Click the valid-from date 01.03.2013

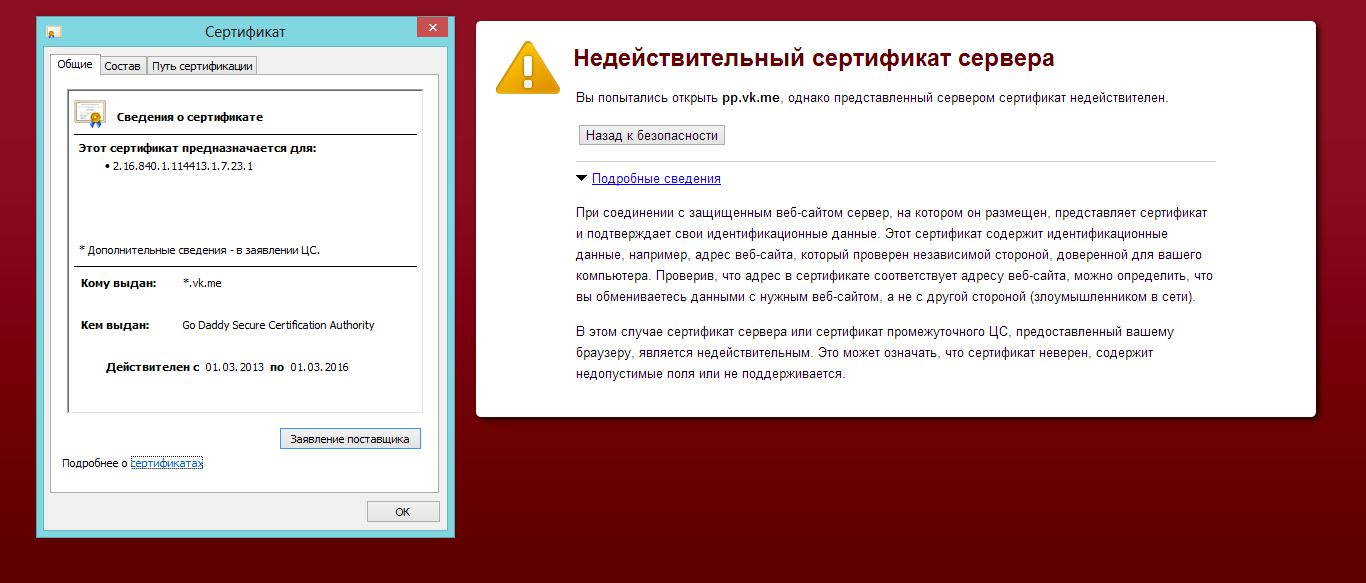pyautogui.click(x=235, y=367)
